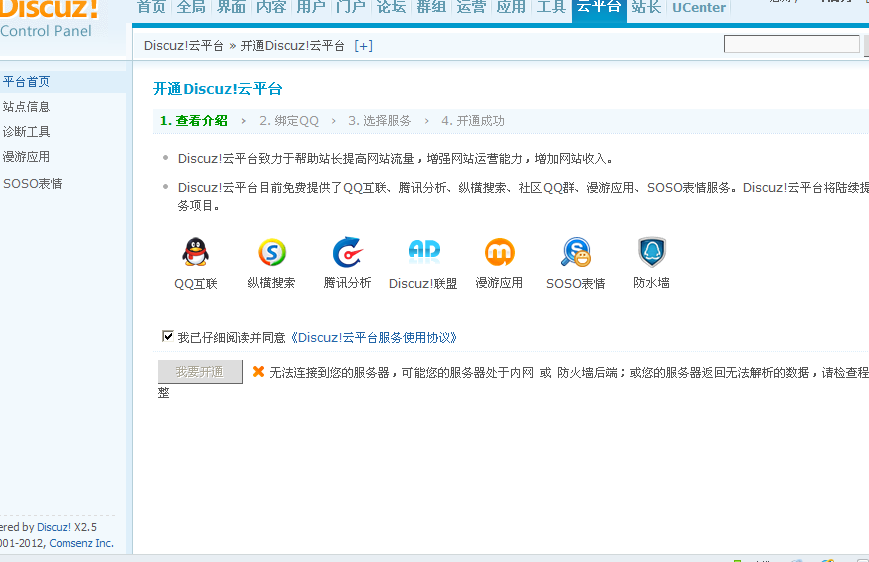Click the Discuz! Control Panel logo
Screen dimensions: 869x562
pos(49,18)
